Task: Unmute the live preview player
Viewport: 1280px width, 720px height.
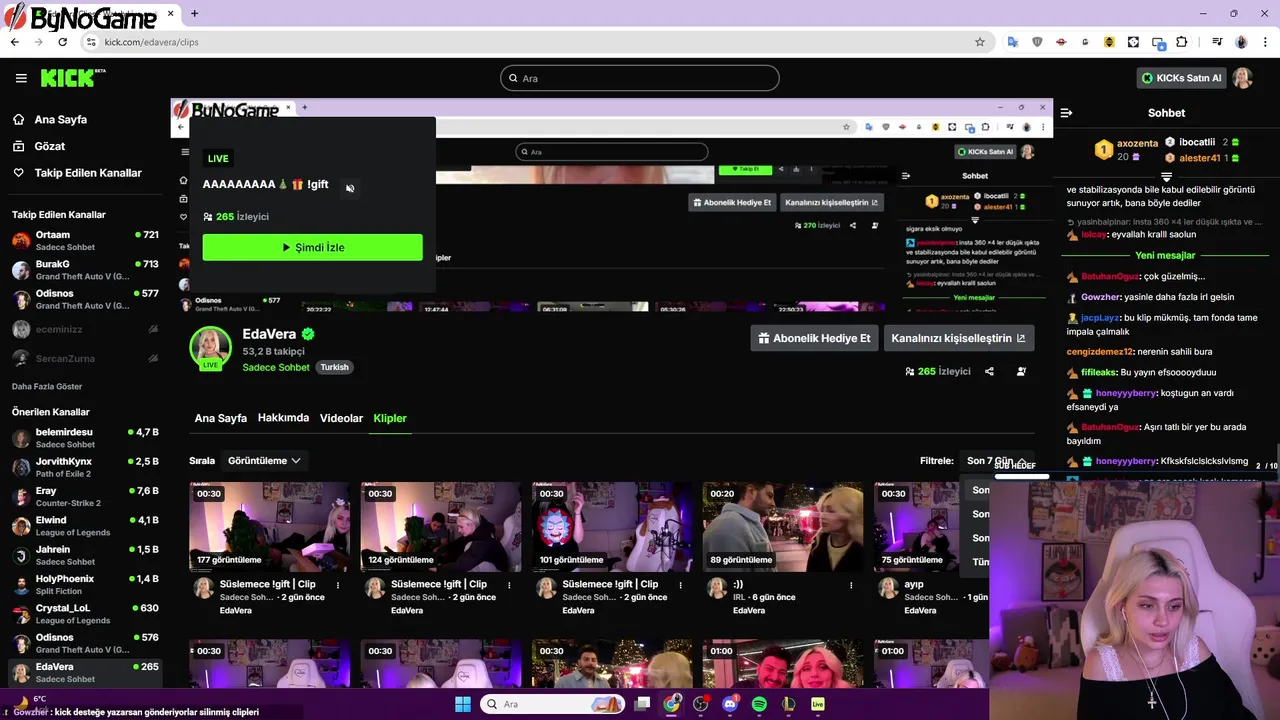Action: point(350,188)
